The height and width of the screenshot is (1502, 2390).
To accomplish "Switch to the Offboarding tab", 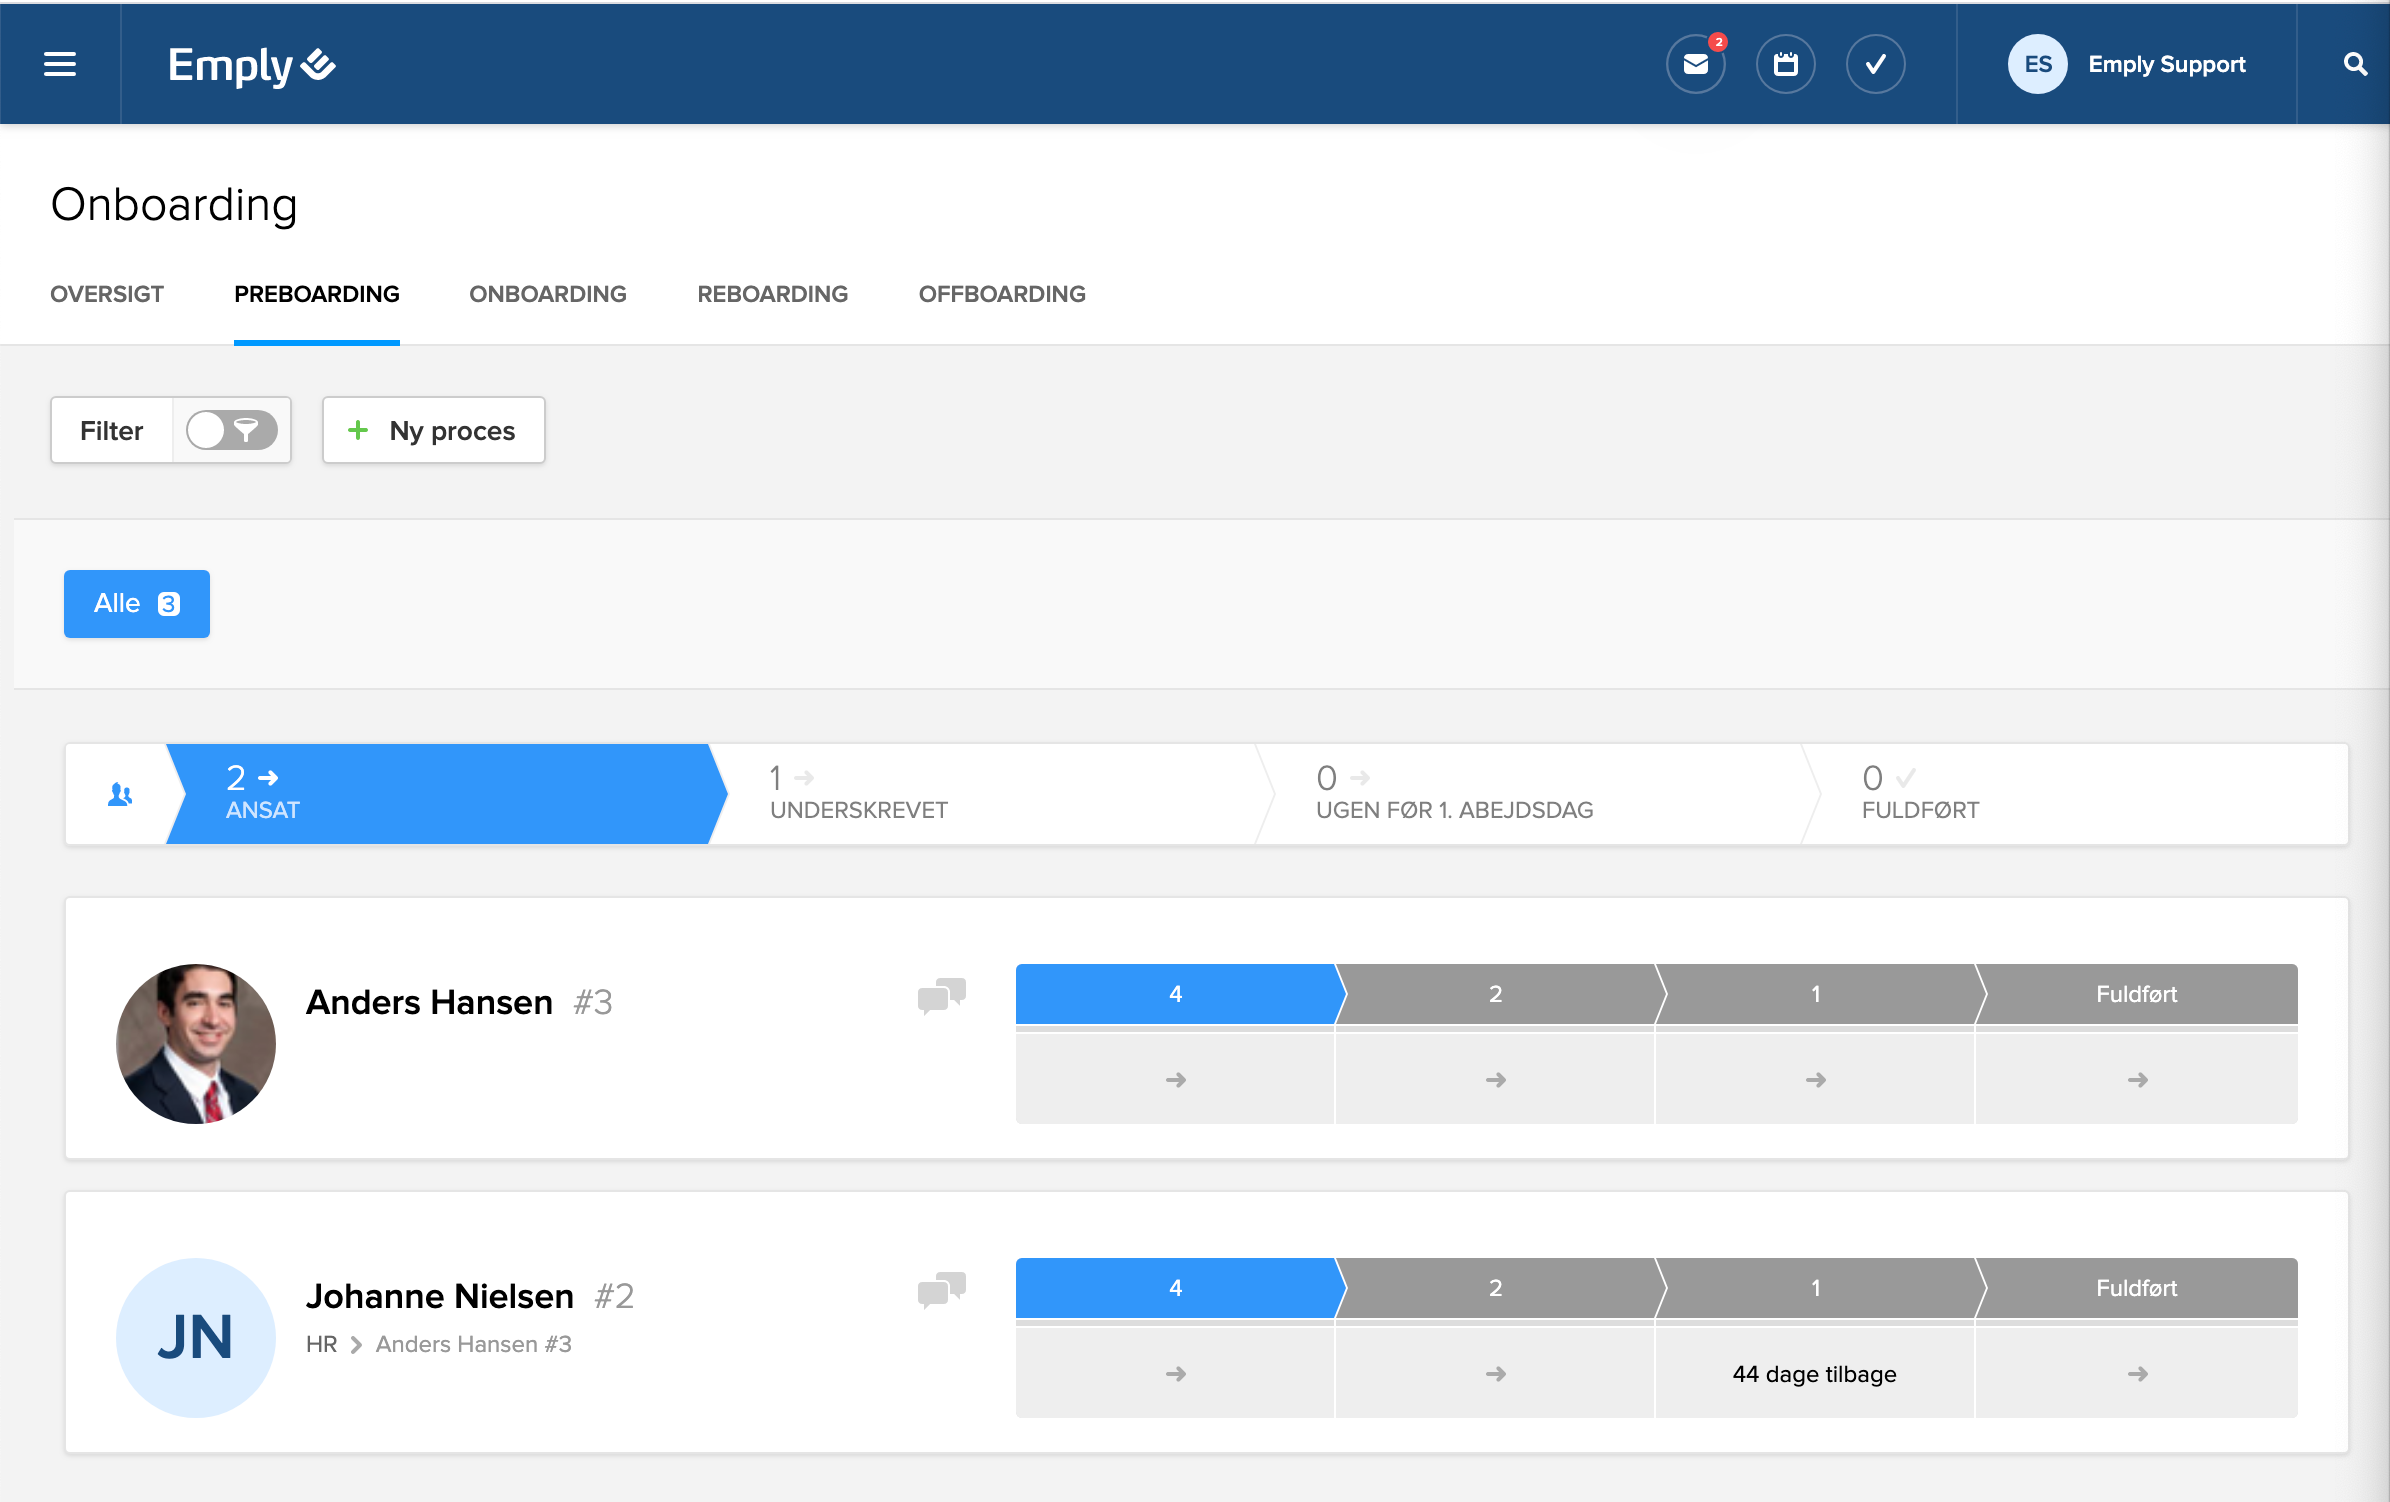I will click(x=1001, y=294).
